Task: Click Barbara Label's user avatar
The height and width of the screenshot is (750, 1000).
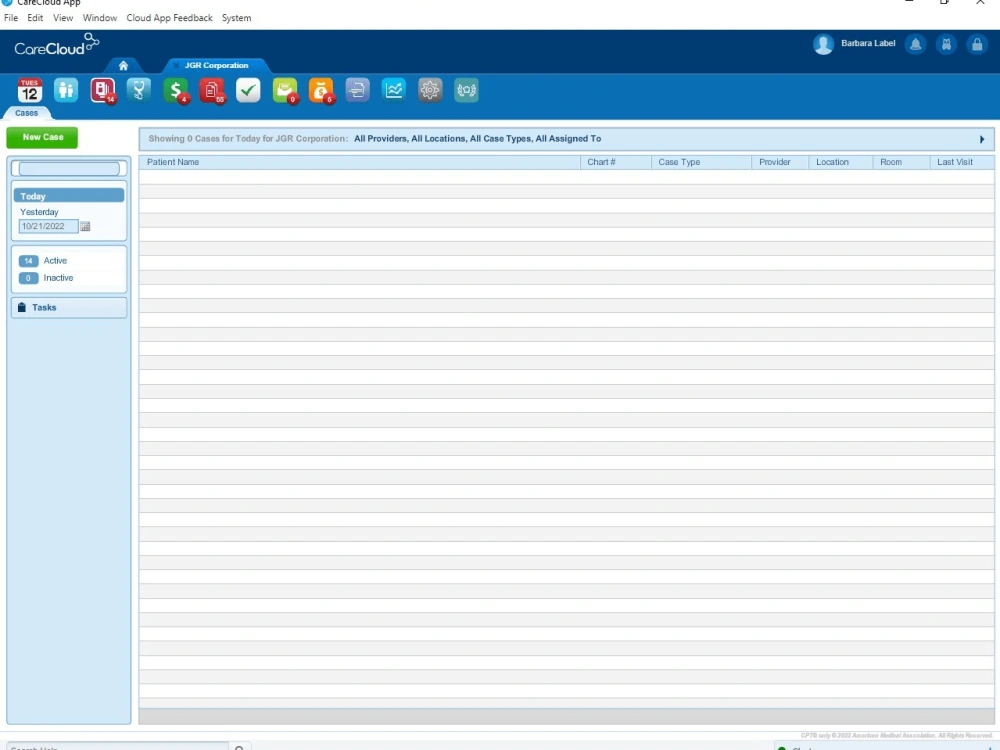Action: (x=823, y=44)
